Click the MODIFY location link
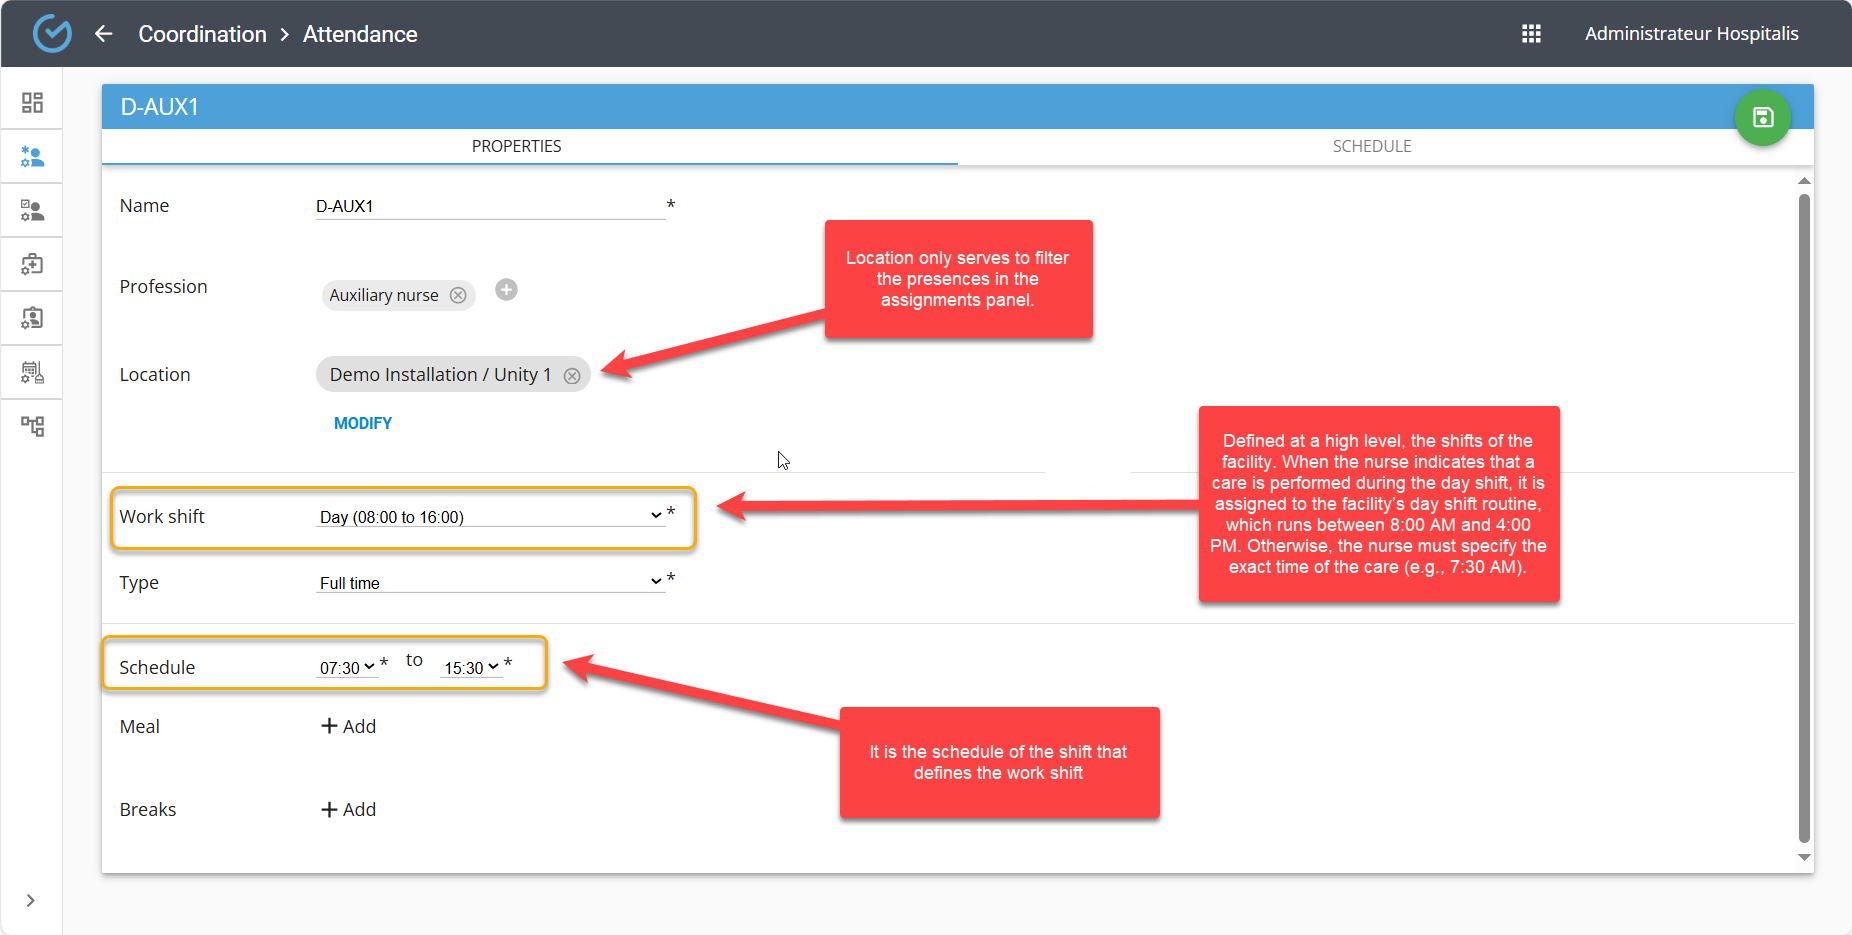 [363, 423]
